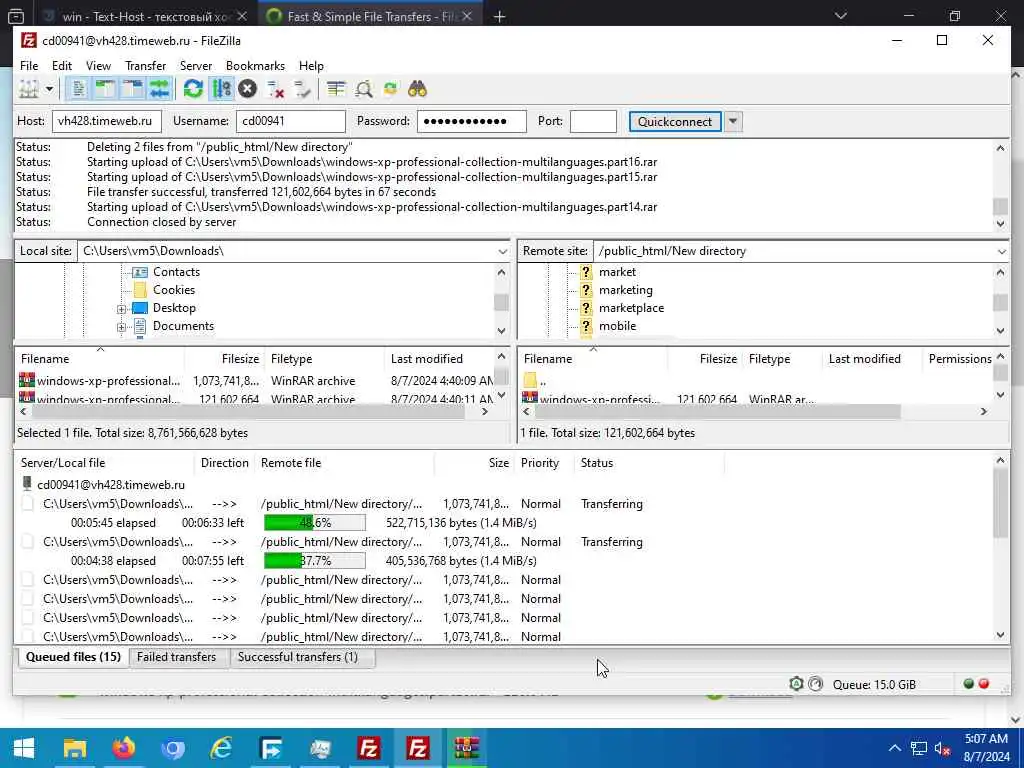Toggle the remote directory tree view
Image resolution: width=1024 pixels, height=768 pixels.
pos(133,89)
